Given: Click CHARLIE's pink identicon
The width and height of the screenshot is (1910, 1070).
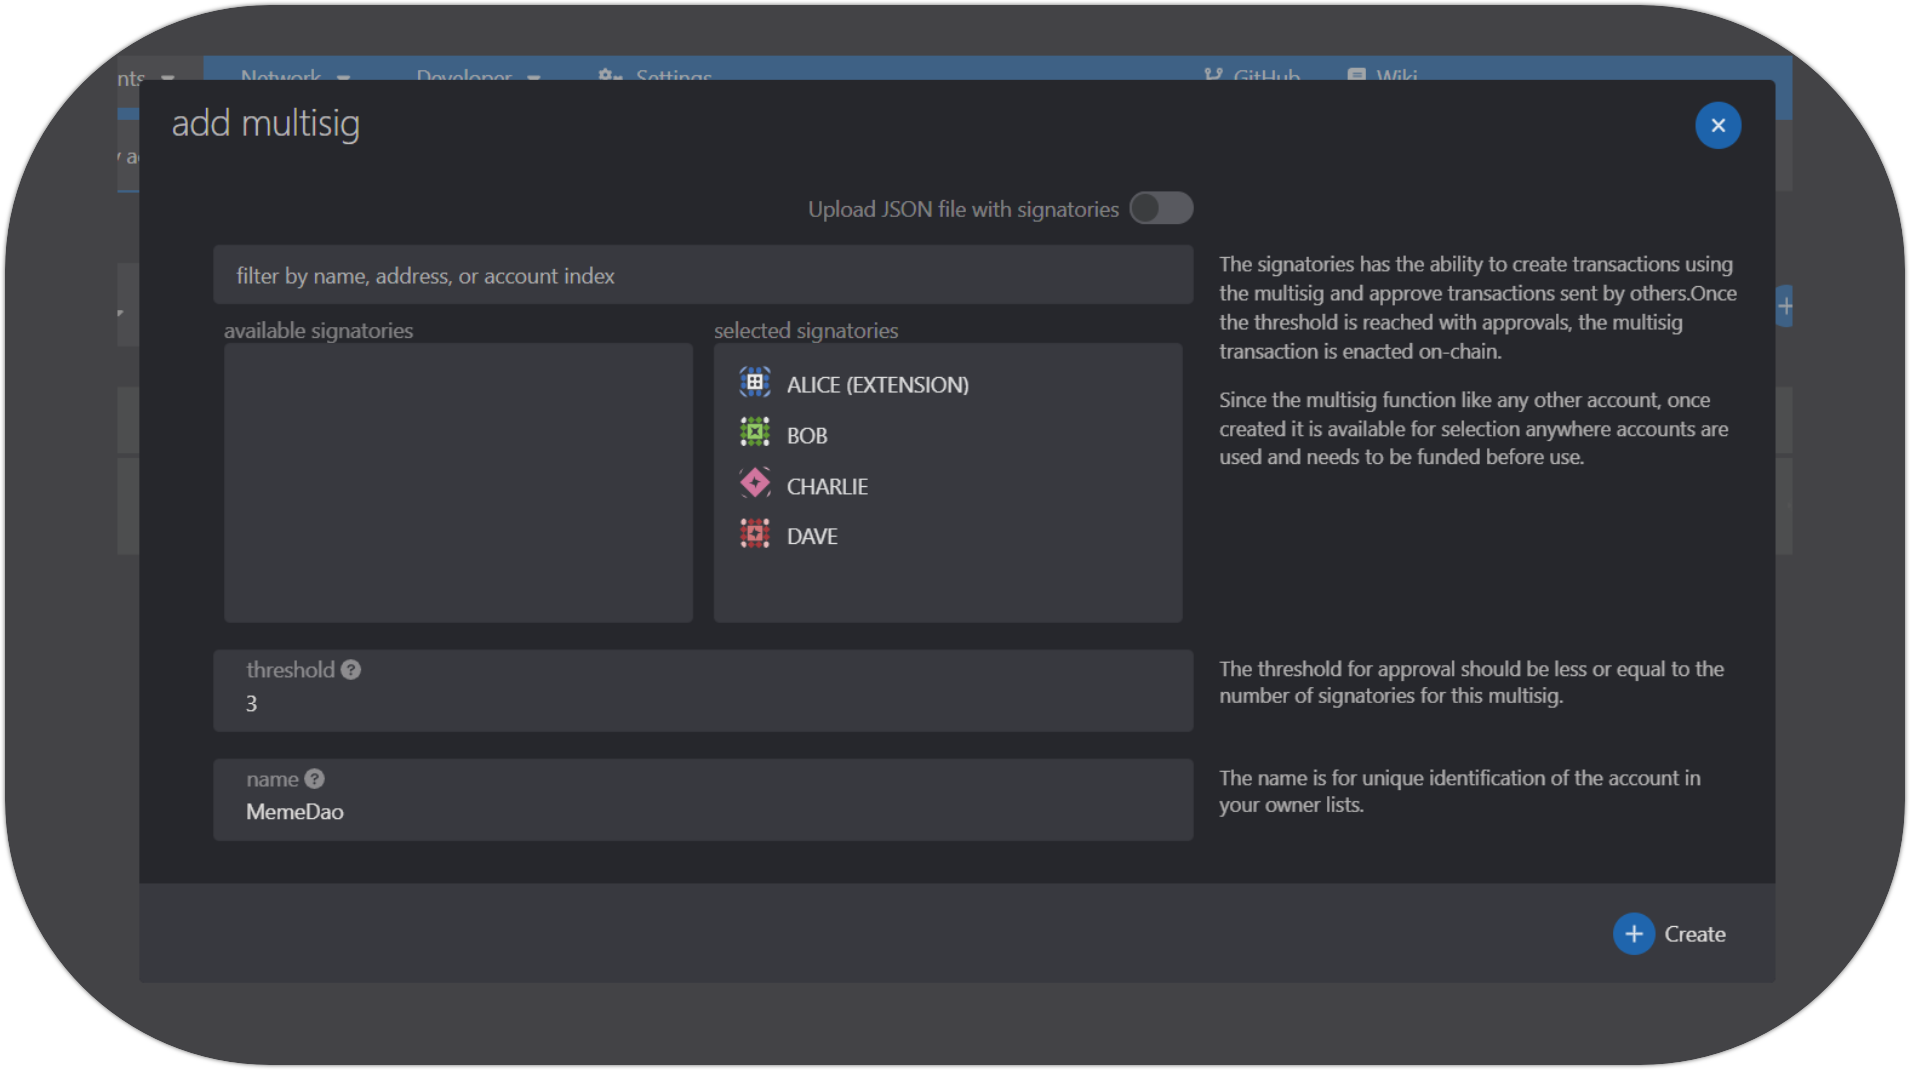Looking at the screenshot, I should 754,484.
